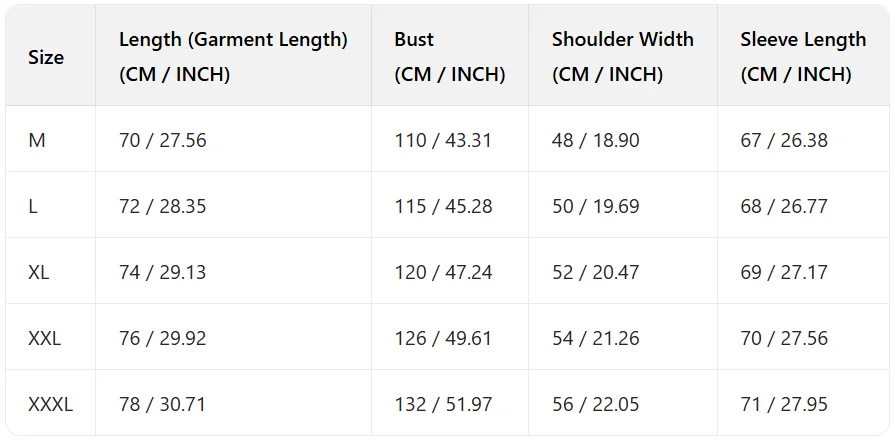Select the Bust column header
895x440 pixels.
click(449, 56)
